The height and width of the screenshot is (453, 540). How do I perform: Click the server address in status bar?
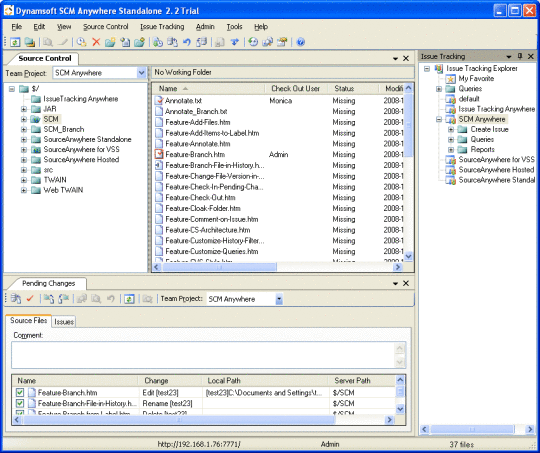tap(199, 444)
